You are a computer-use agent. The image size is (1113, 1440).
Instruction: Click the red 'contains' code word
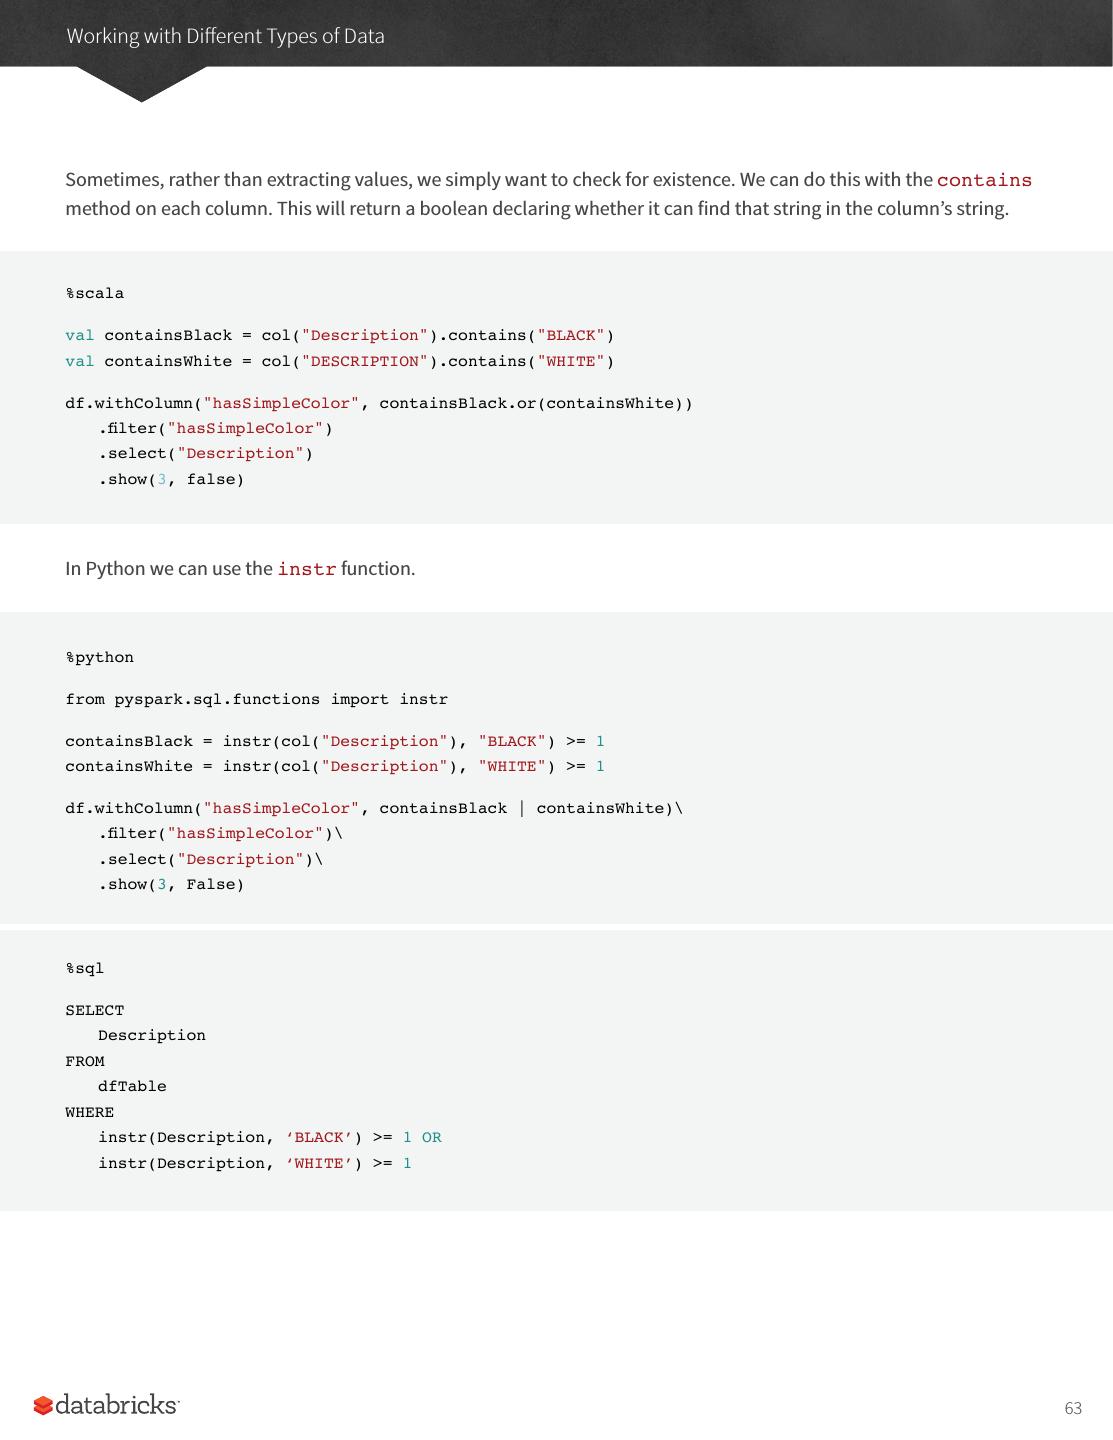pyautogui.click(x=984, y=180)
